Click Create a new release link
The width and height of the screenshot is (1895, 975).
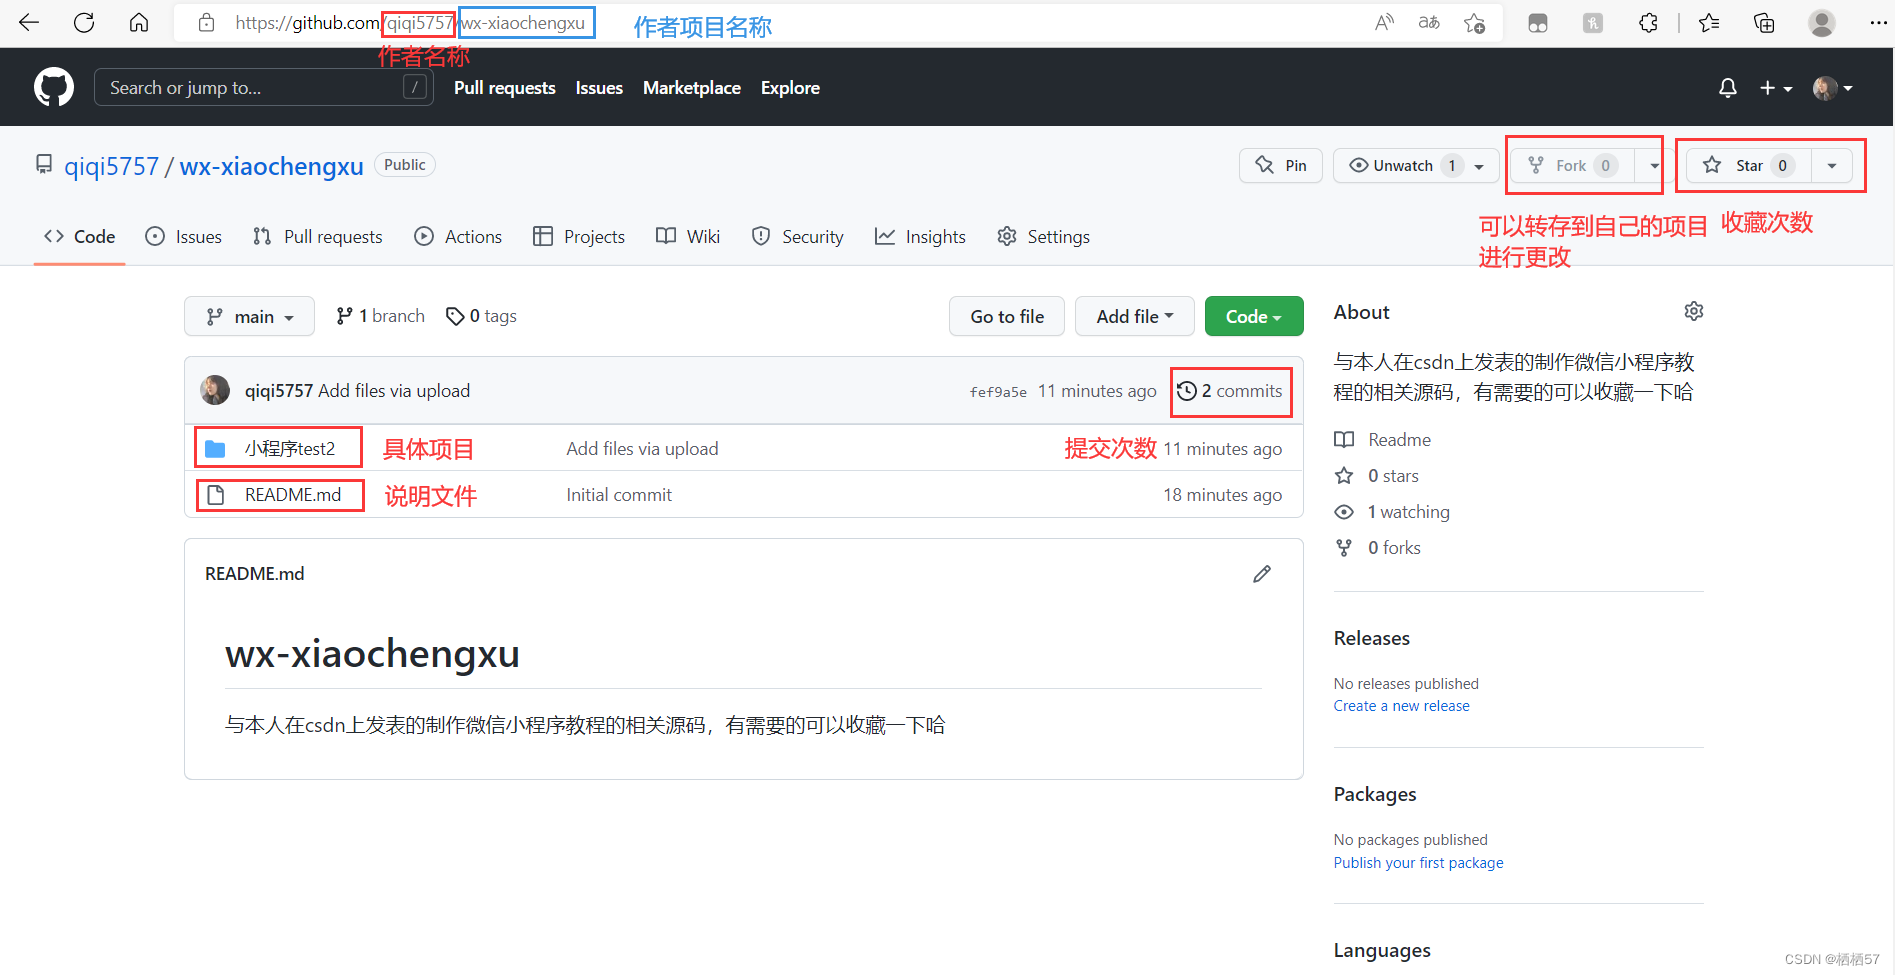click(x=1401, y=706)
